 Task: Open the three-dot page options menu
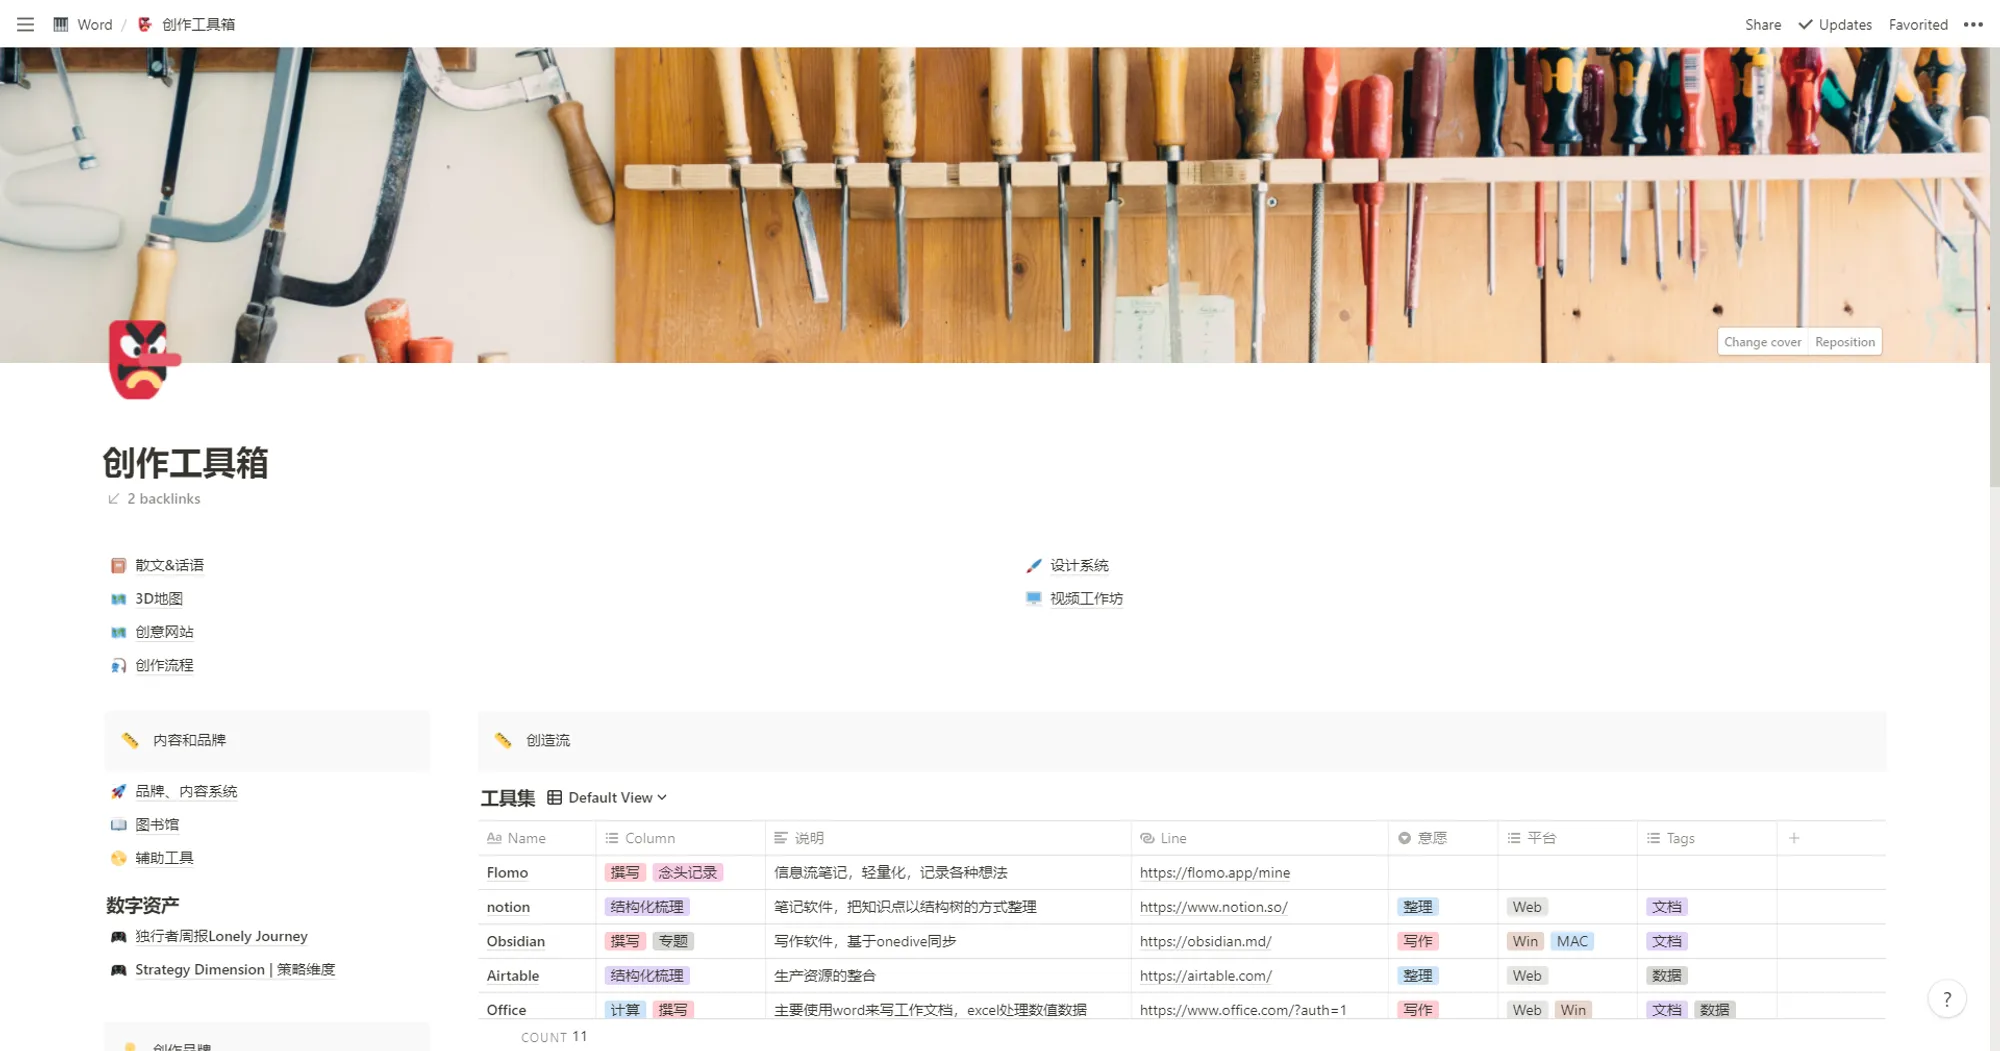pyautogui.click(x=1973, y=24)
